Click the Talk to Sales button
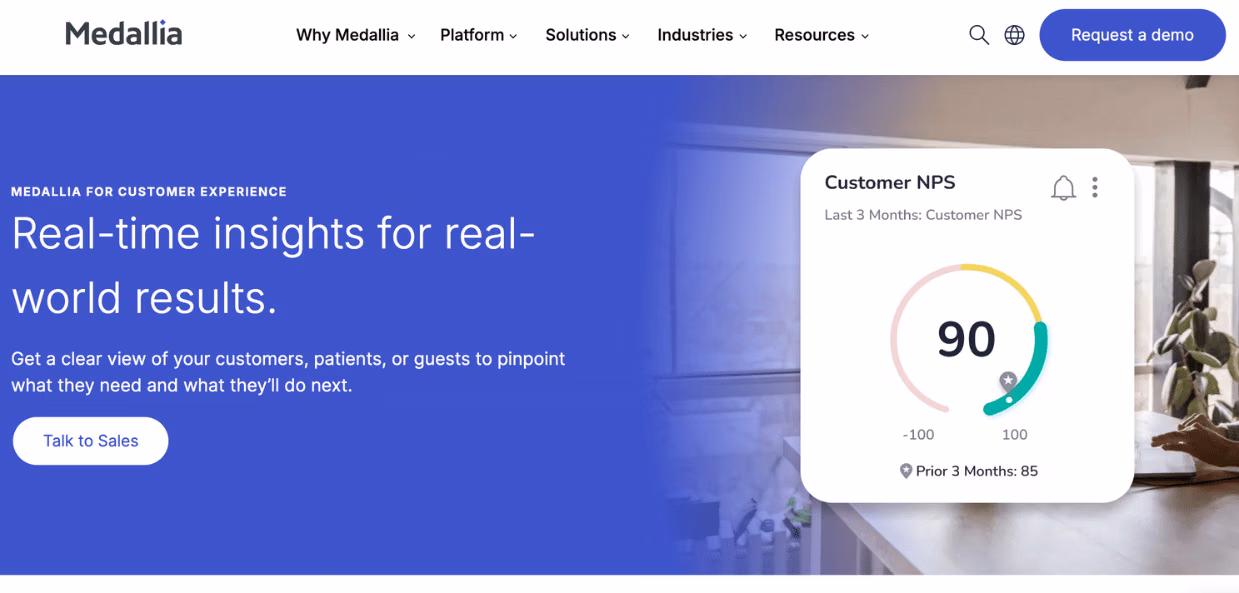1239x593 pixels. (90, 440)
